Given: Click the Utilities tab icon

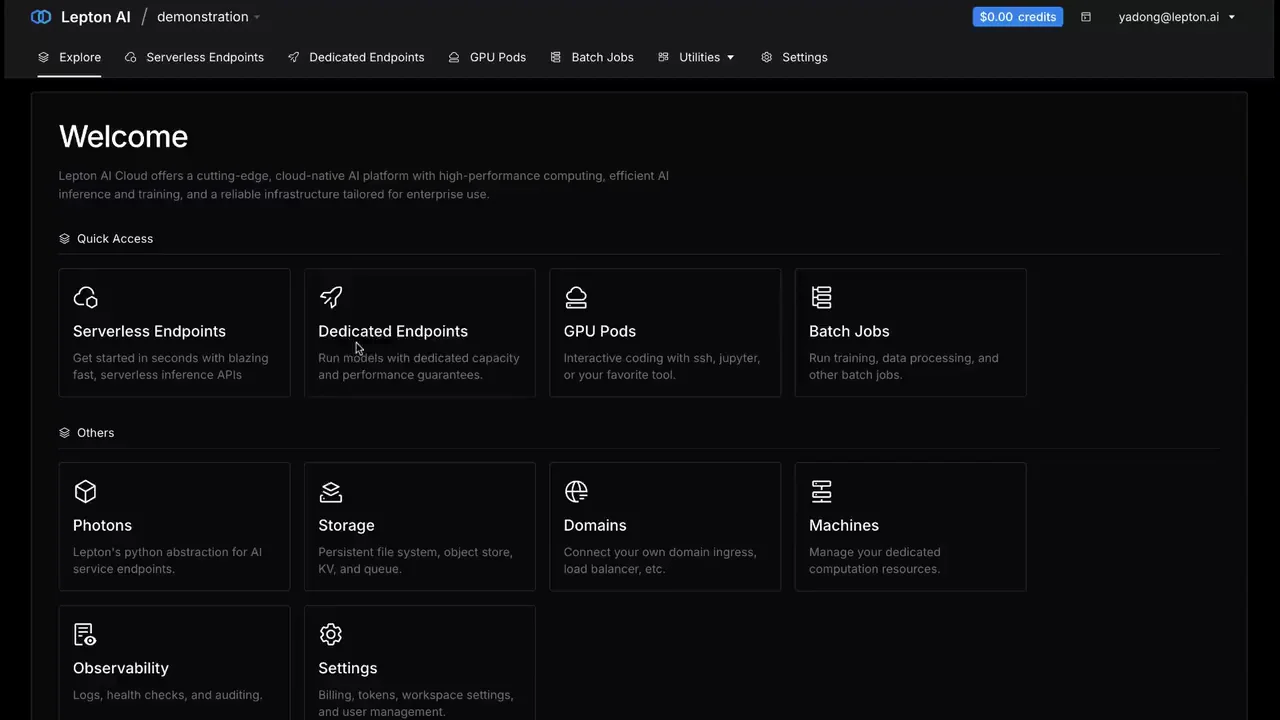Looking at the screenshot, I should pyautogui.click(x=663, y=57).
